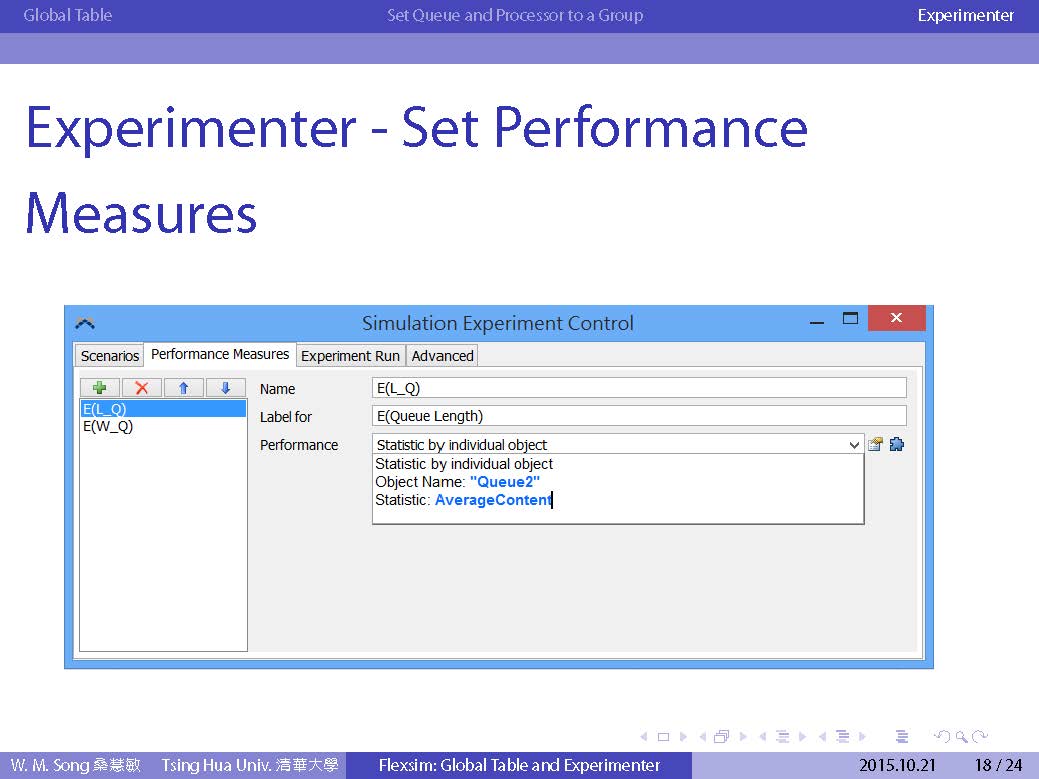Expand the Performance statistic dropdown arrow

point(853,445)
